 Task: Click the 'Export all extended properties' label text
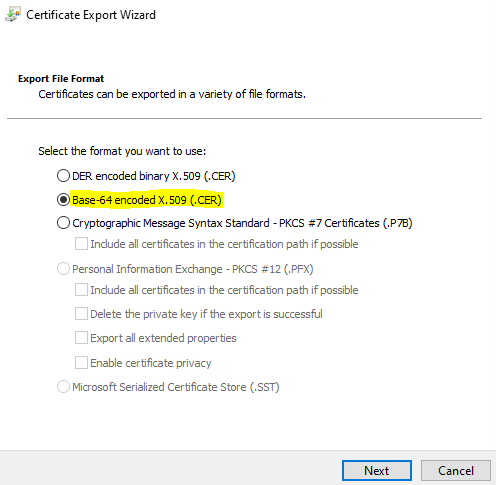[x=163, y=338]
